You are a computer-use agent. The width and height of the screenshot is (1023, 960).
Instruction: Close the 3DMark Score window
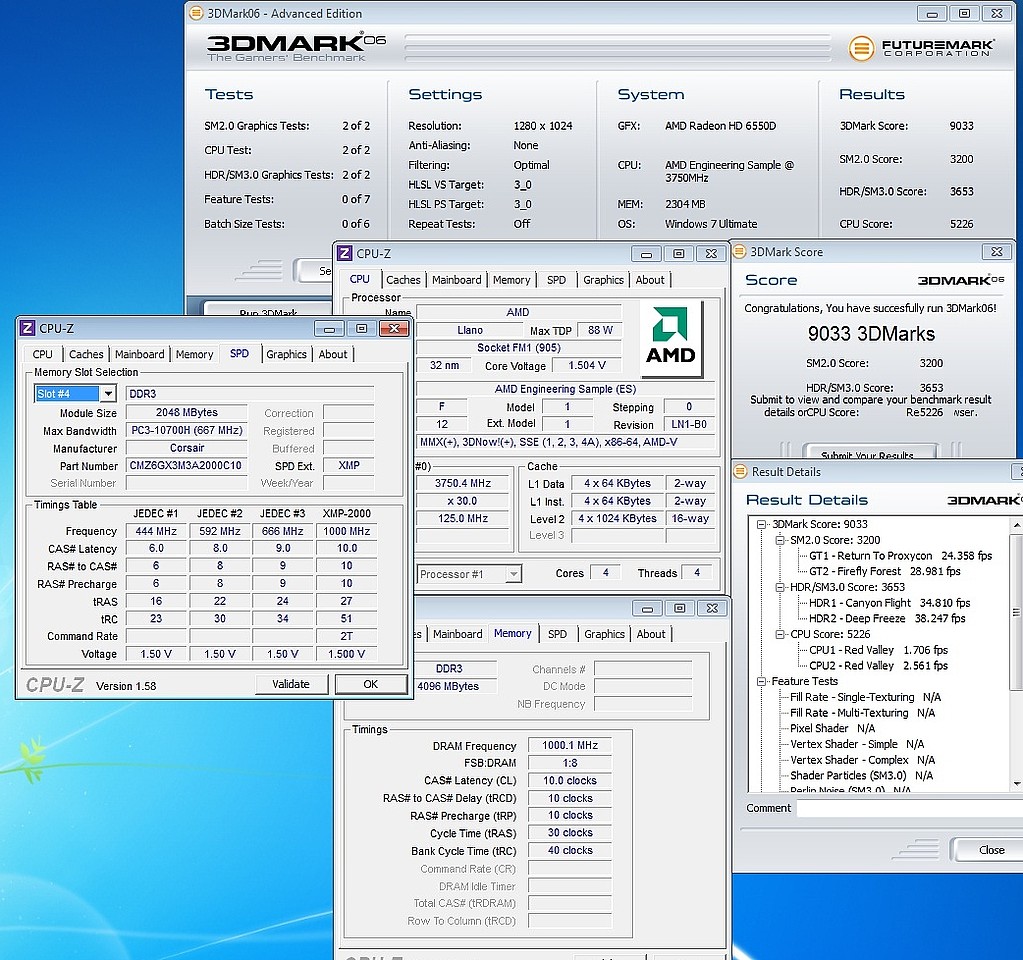tap(997, 252)
